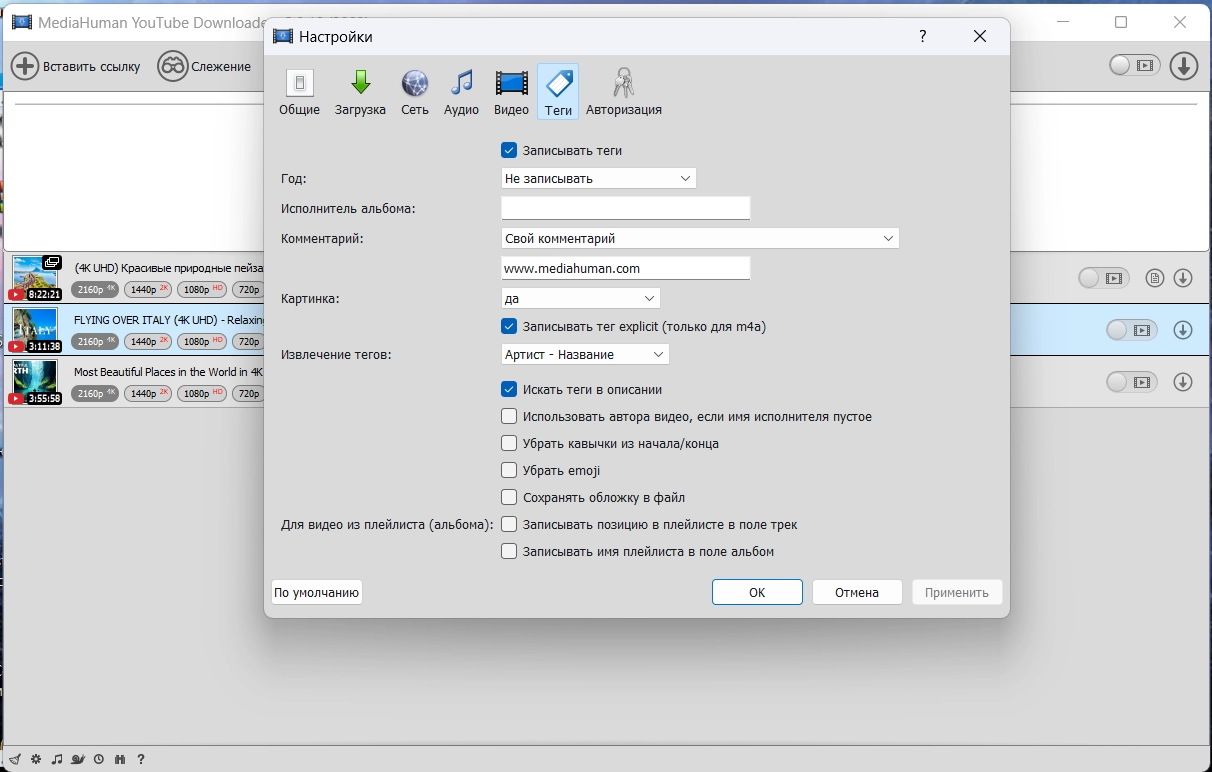The width and height of the screenshot is (1212, 772).
Task: Toggle video switch on Красивые природные пейзажи row
Action: 1103,278
